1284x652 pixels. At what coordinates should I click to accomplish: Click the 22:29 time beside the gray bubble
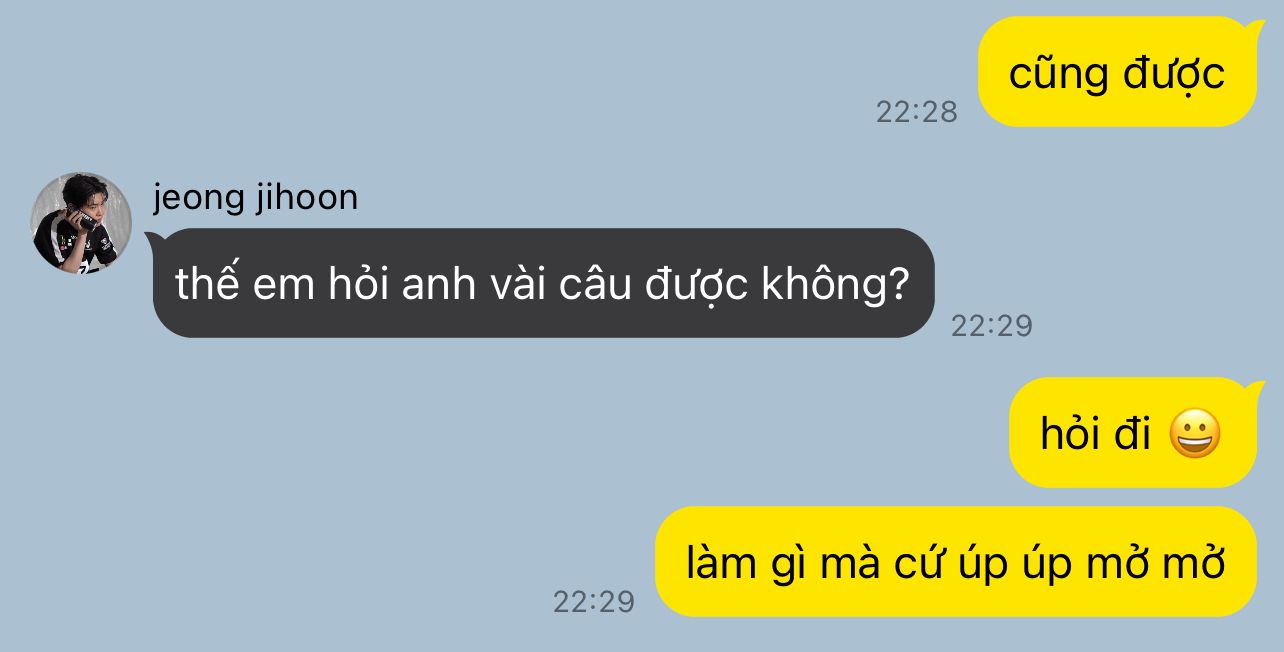pyautogui.click(x=992, y=326)
